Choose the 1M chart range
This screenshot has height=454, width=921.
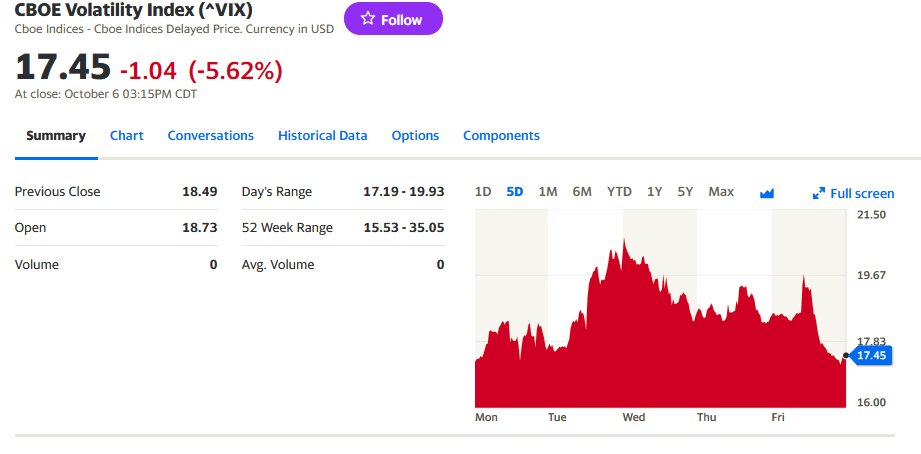click(x=548, y=191)
